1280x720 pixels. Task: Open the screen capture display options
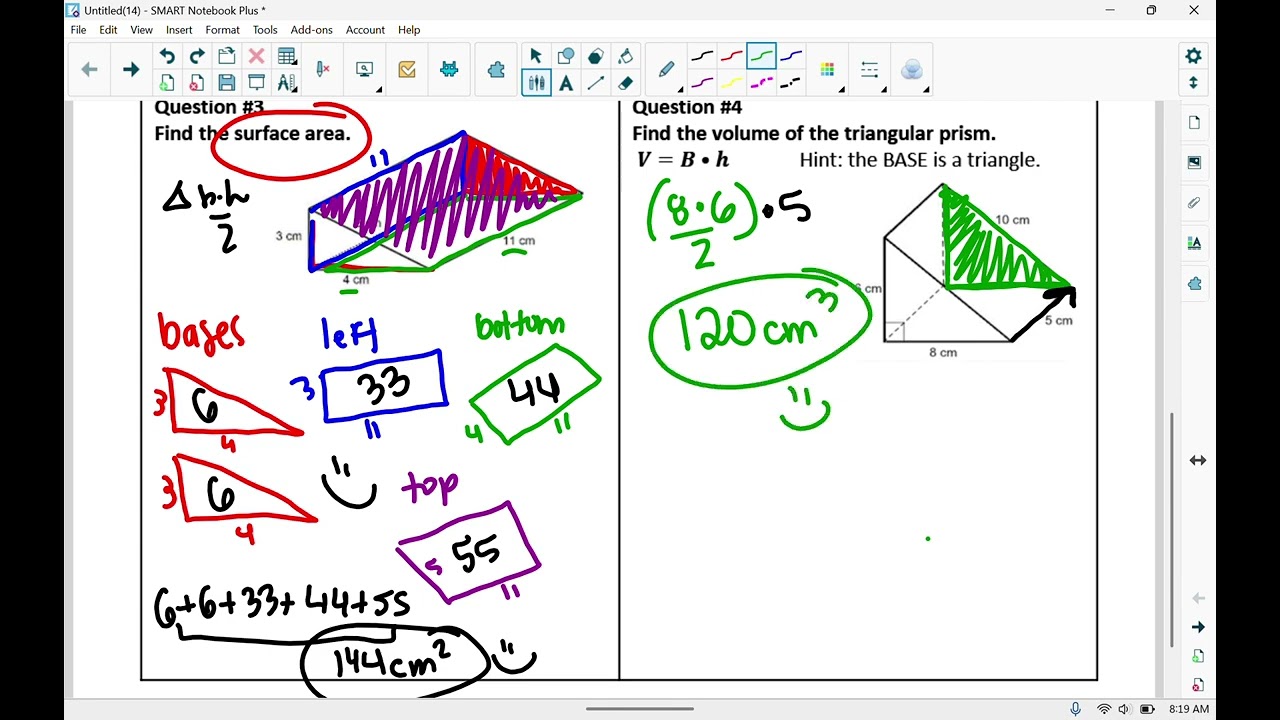coord(366,69)
